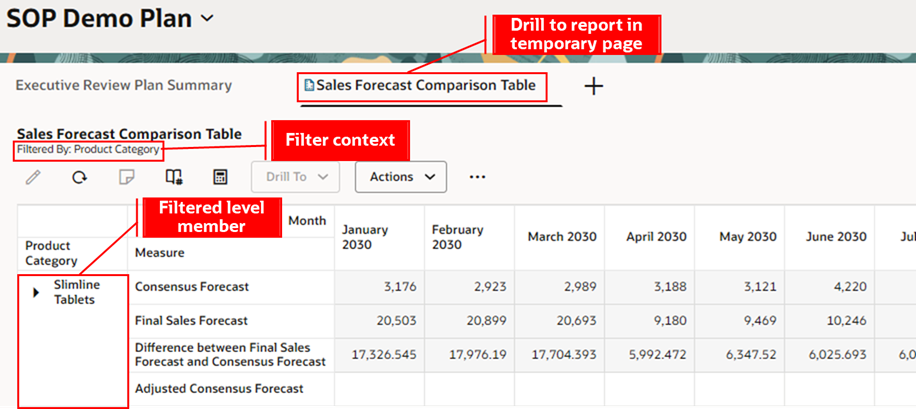Viewport: 916px width, 409px height.
Task: Click empty Adjusted Consensus Forecast January cell
Action: tap(380, 389)
